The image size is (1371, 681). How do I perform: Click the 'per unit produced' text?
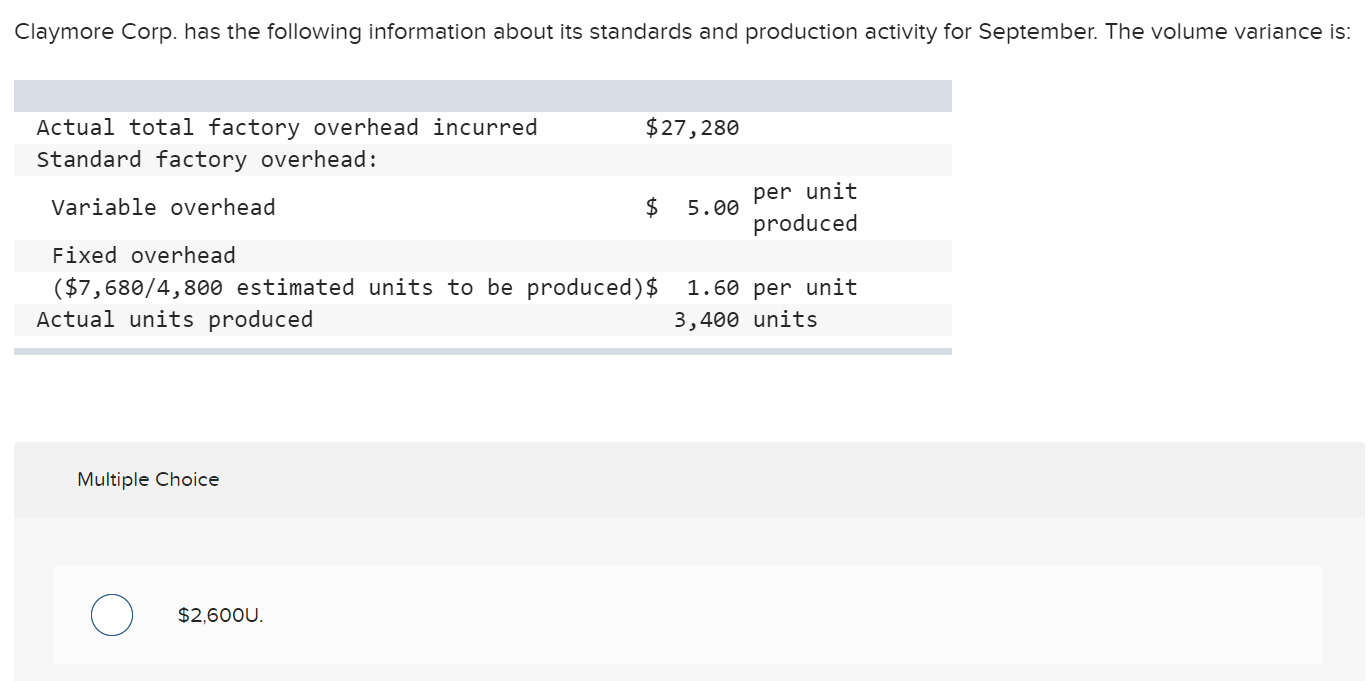point(805,207)
